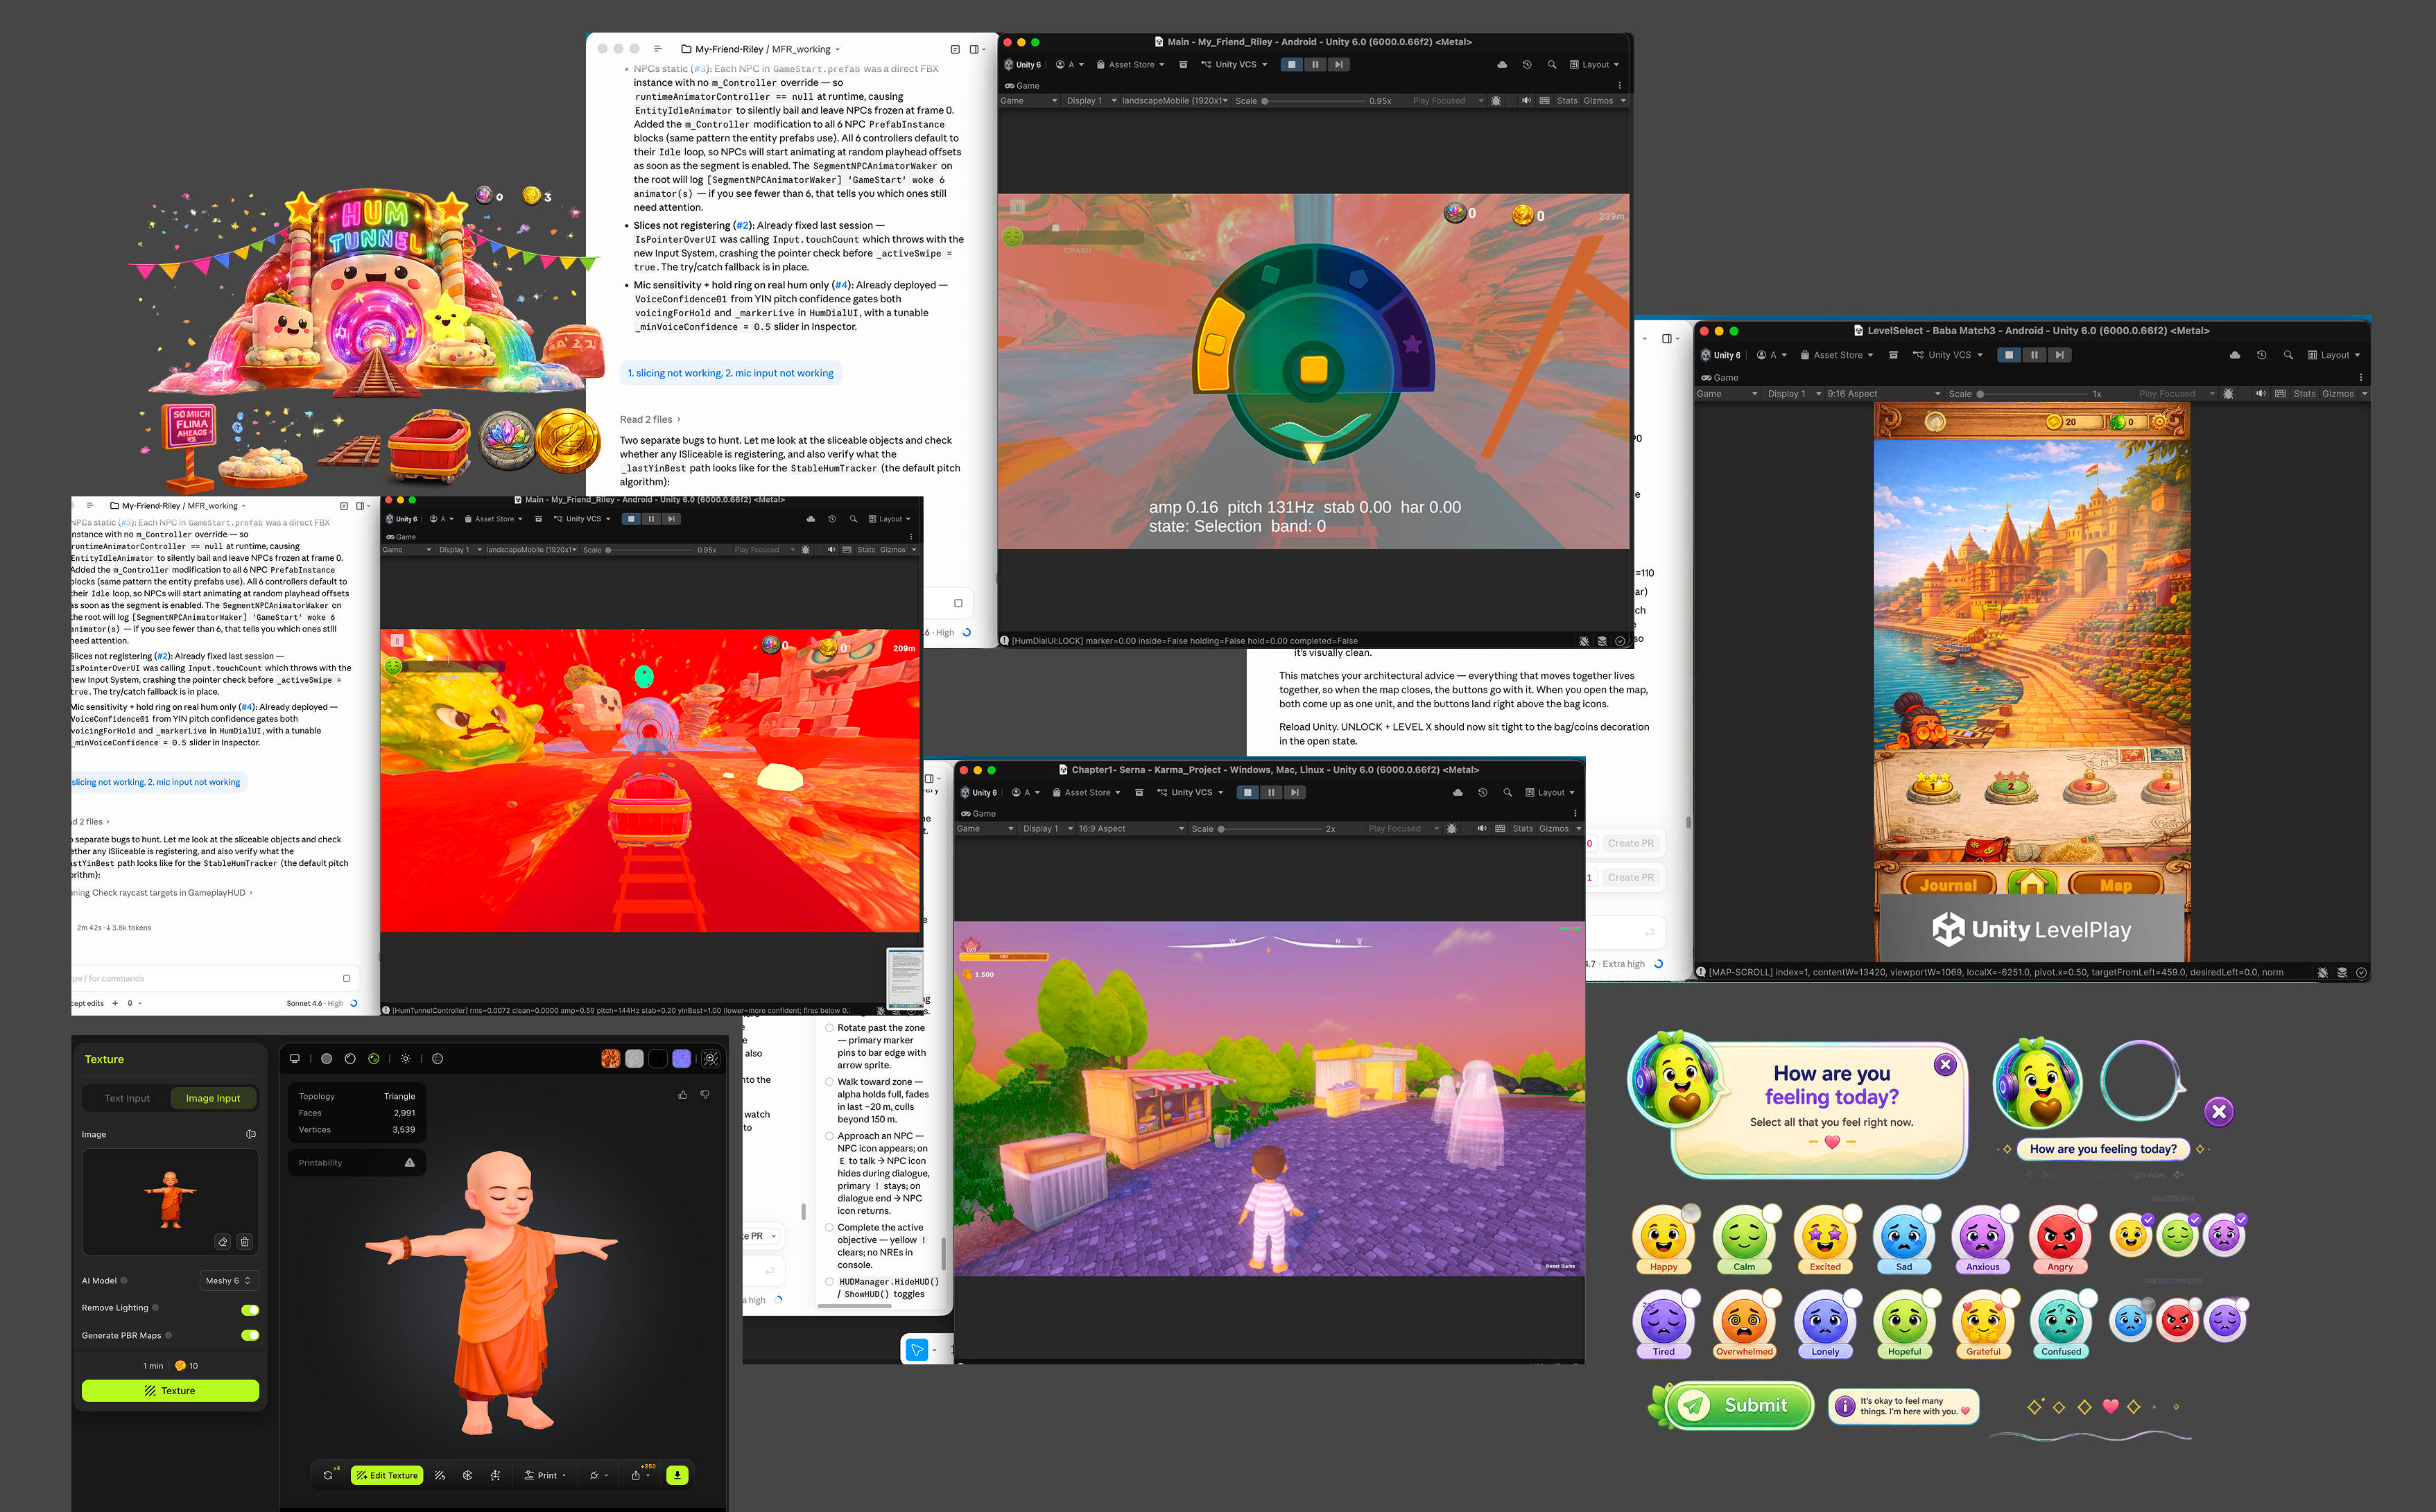2436x1512 pixels.
Task: Check 'Rotate past the zone' checklist radio
Action: click(x=829, y=1028)
